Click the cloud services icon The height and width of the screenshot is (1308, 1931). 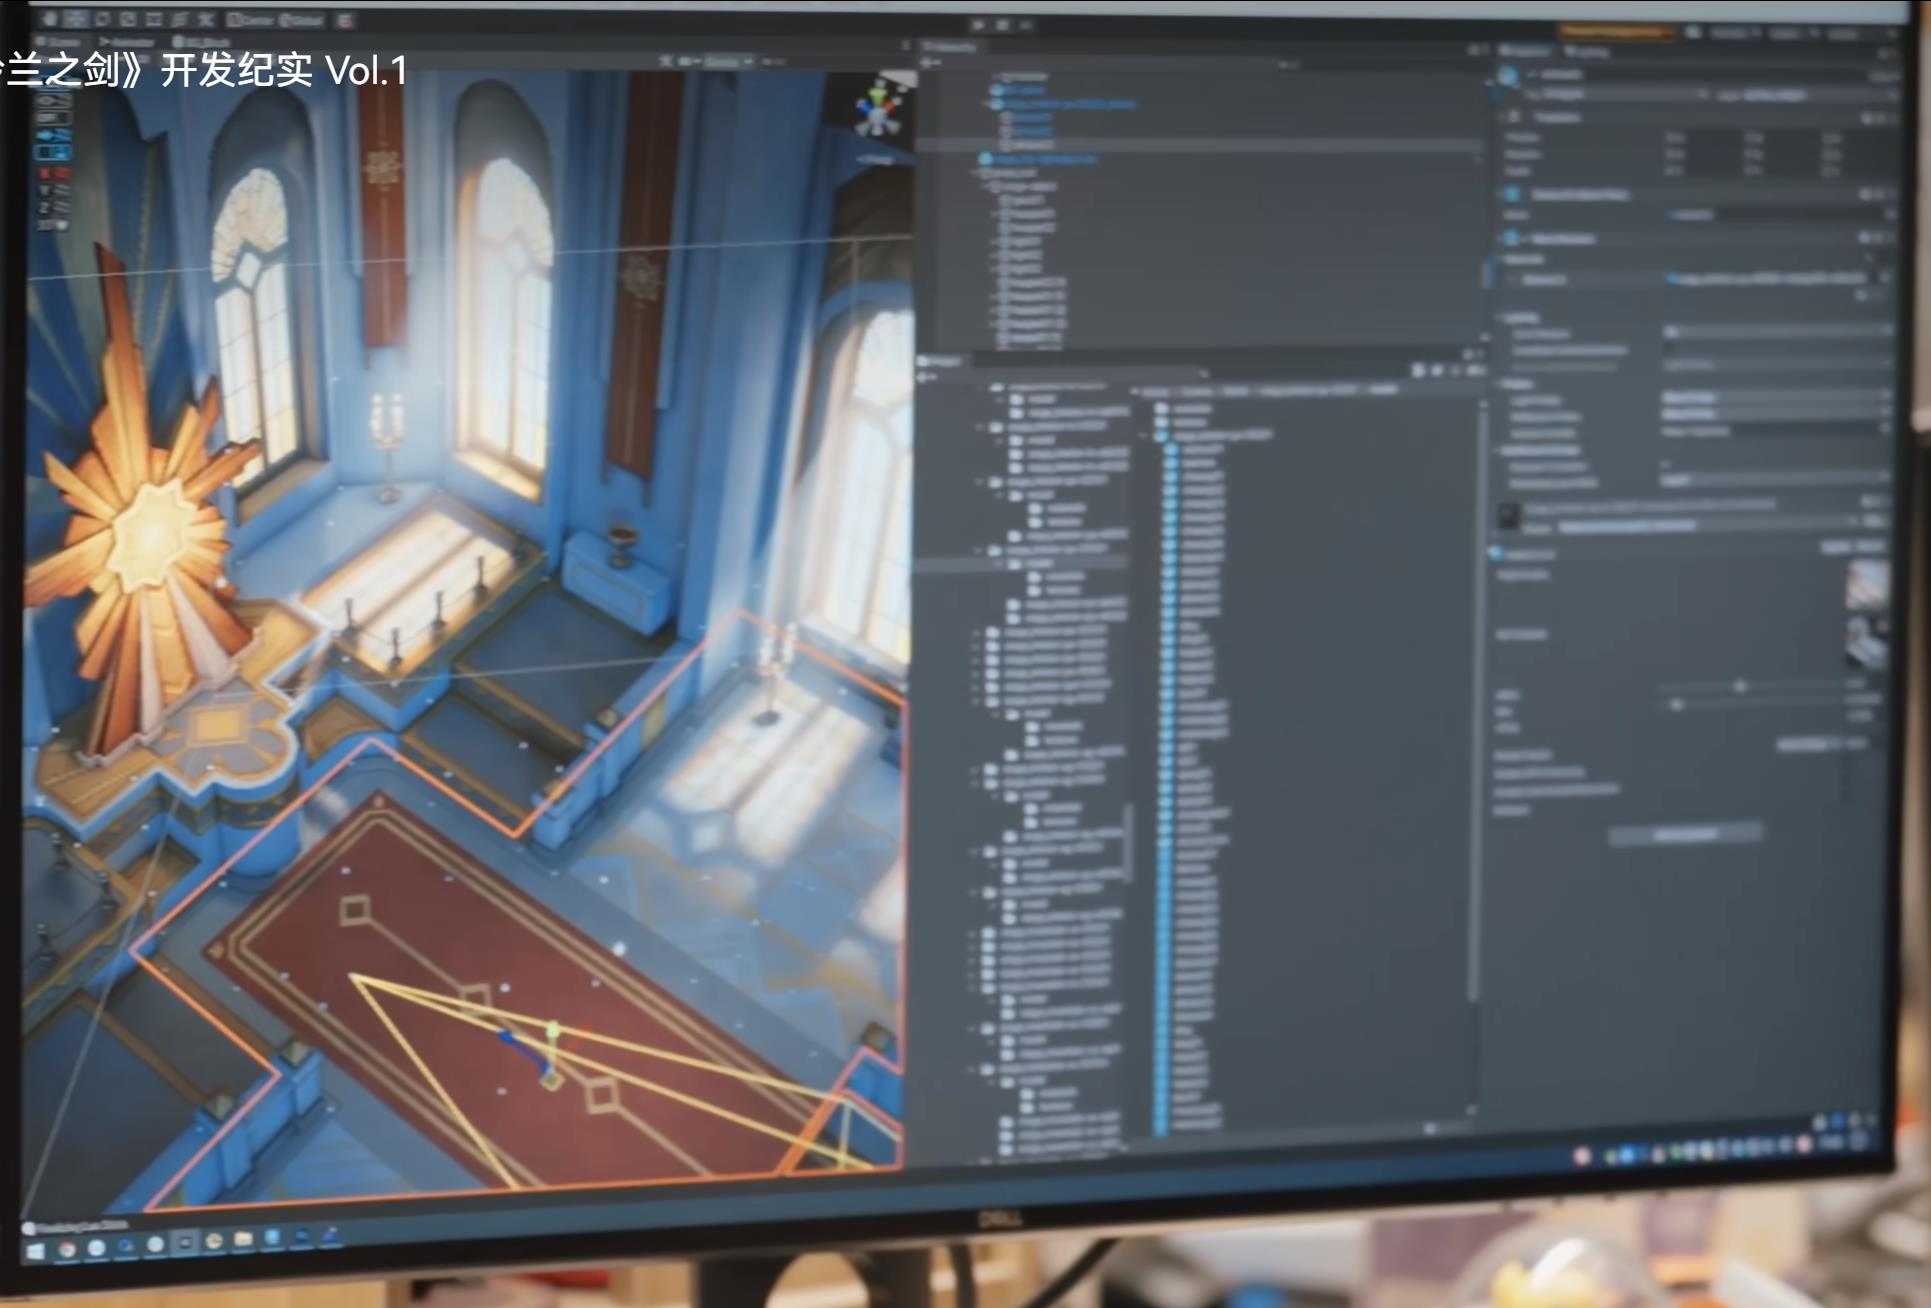1692,32
